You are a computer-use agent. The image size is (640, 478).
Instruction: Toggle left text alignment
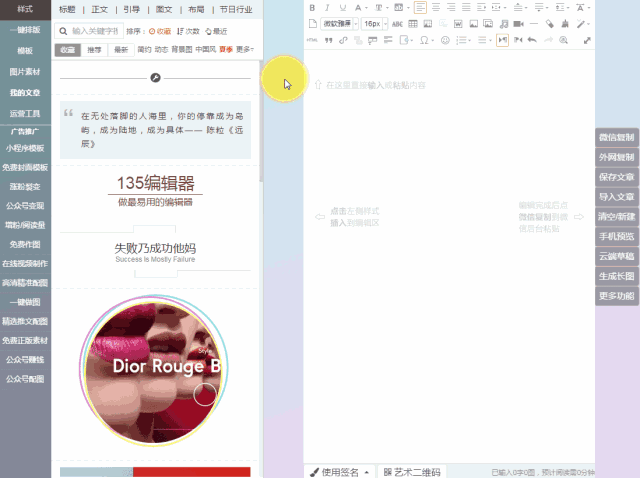coord(420,8)
